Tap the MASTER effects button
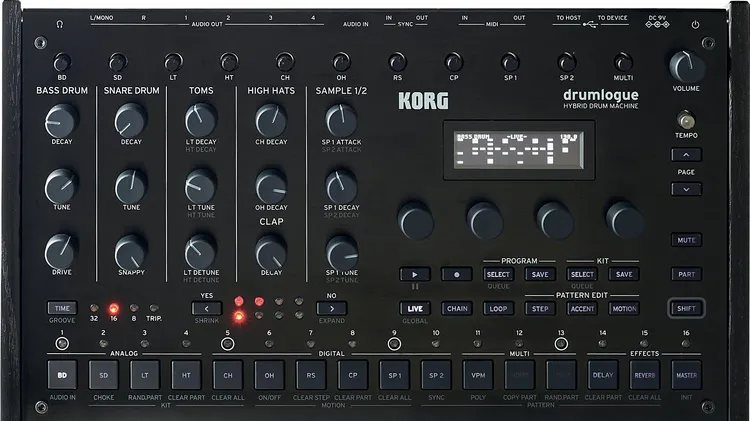Screen dimensions: 750x421 click(686, 375)
